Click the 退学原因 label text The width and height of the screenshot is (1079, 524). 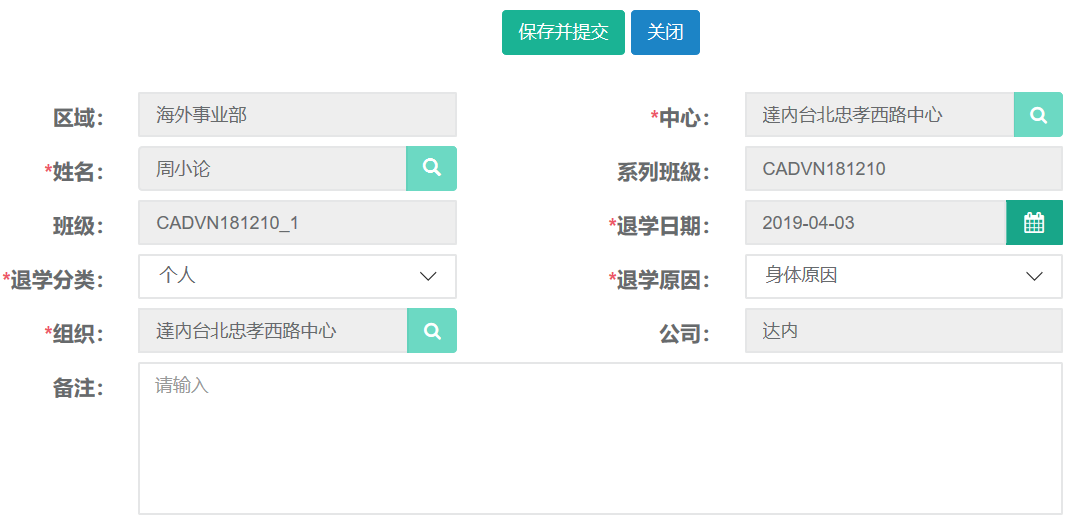pos(663,280)
